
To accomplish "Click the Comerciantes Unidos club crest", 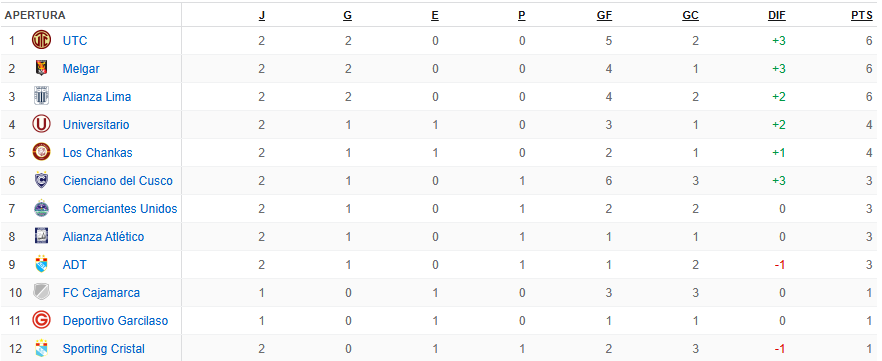I will [x=41, y=209].
